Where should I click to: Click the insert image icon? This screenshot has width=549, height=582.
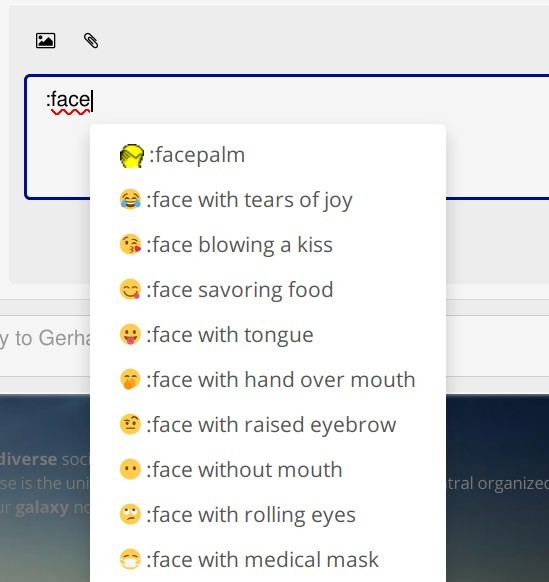coord(46,40)
